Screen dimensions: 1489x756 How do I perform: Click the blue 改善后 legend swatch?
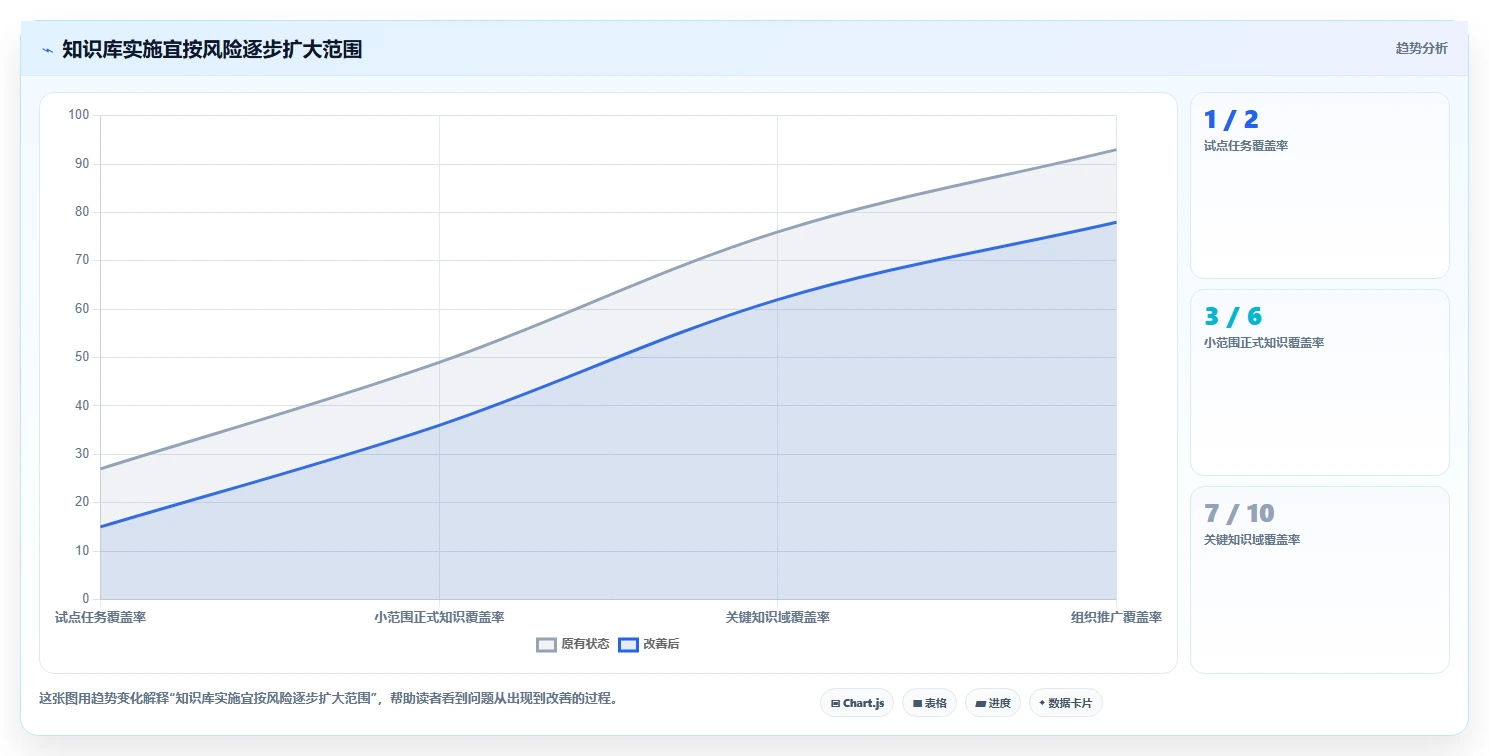click(x=628, y=644)
